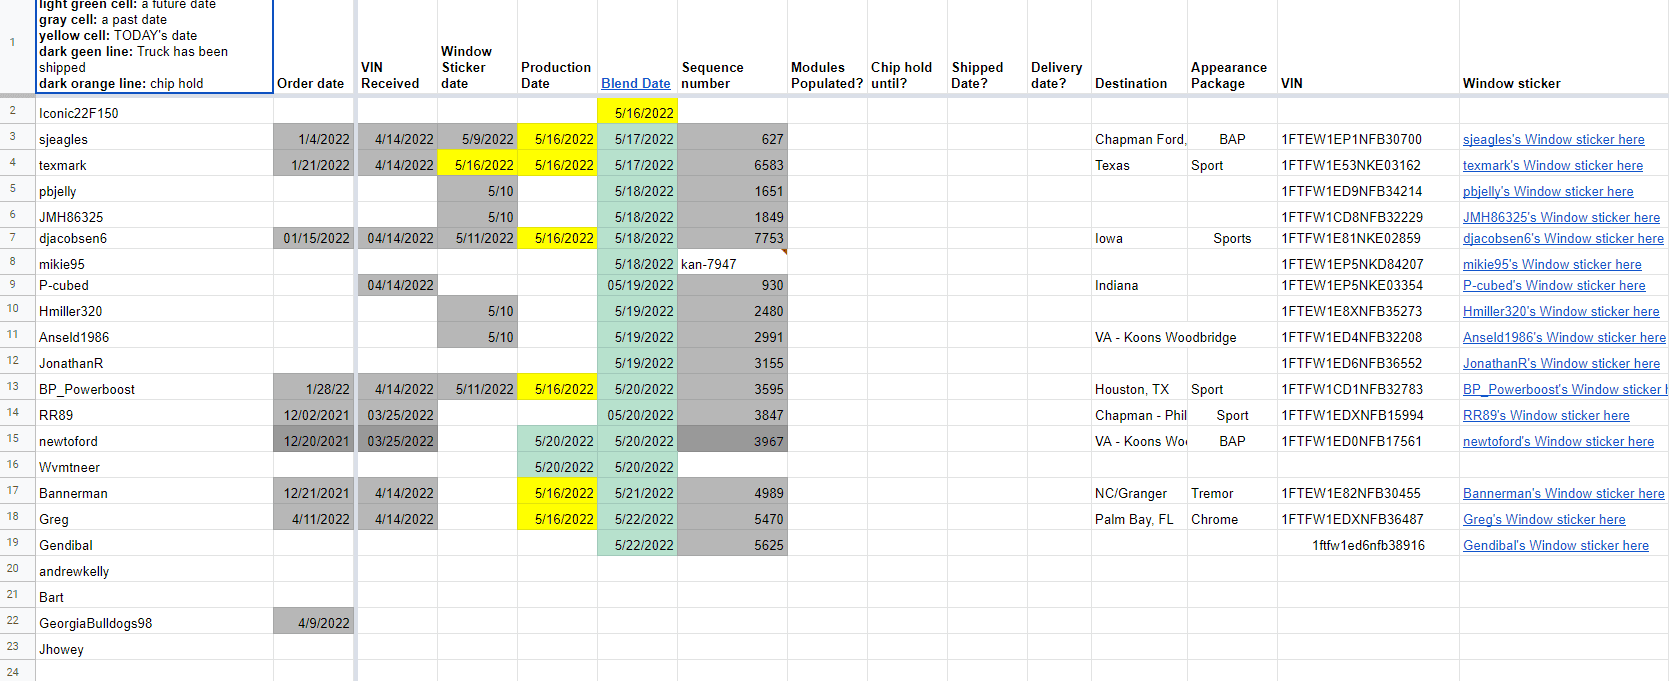Open sjeagles's Window sticker link
This screenshot has width=1669, height=681.
pyautogui.click(x=1553, y=140)
